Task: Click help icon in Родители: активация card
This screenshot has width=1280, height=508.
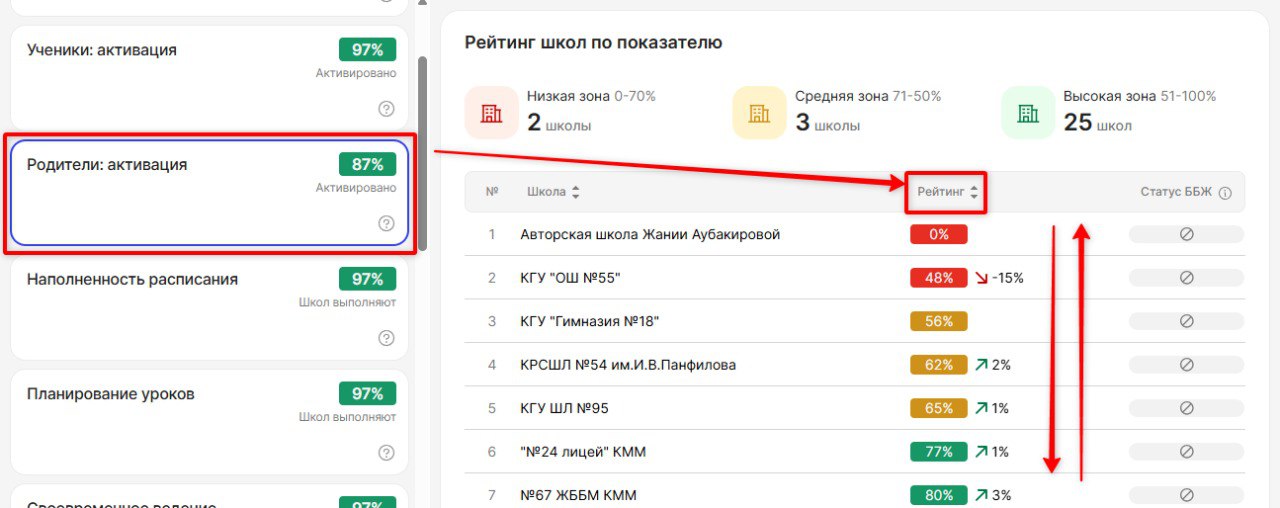Action: [386, 223]
